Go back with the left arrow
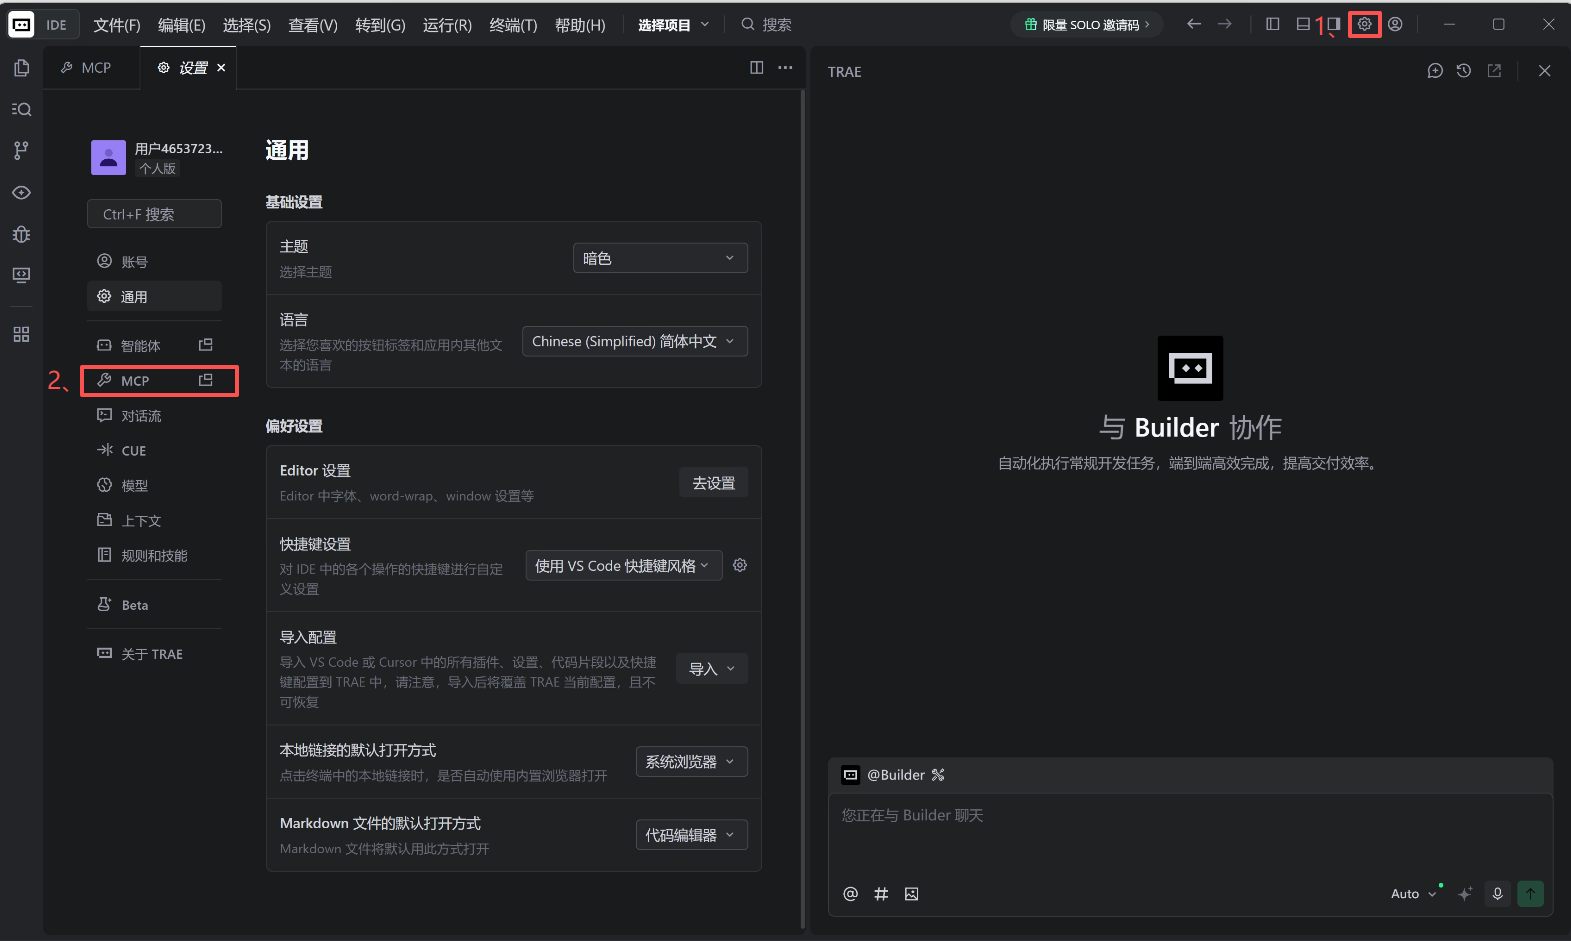The height and width of the screenshot is (941, 1571). [1194, 24]
